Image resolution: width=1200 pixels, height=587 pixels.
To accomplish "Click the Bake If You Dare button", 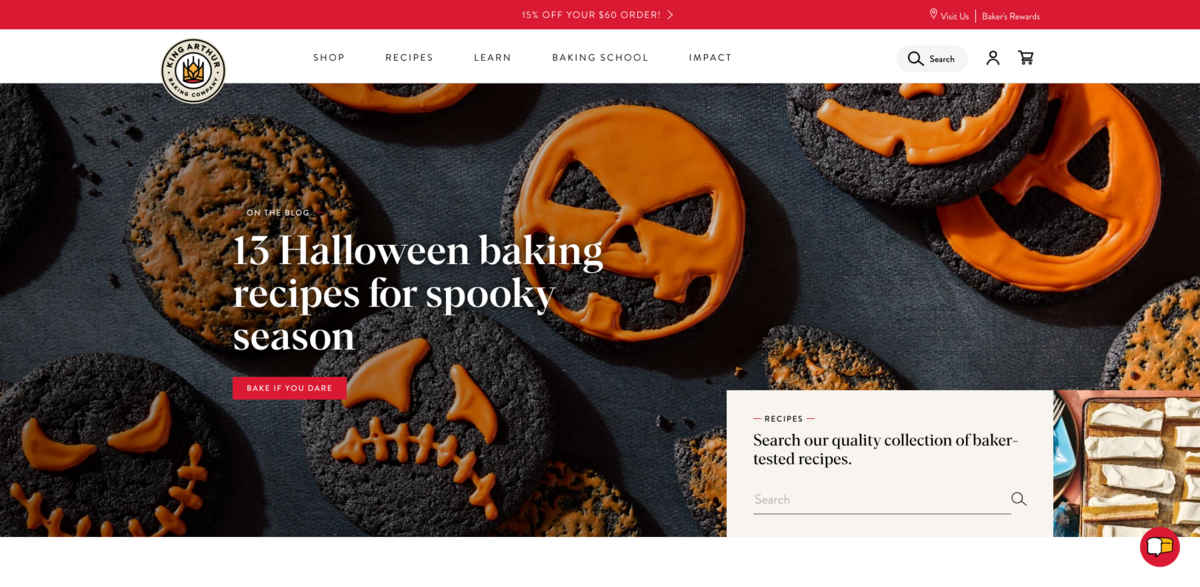I will 290,388.
